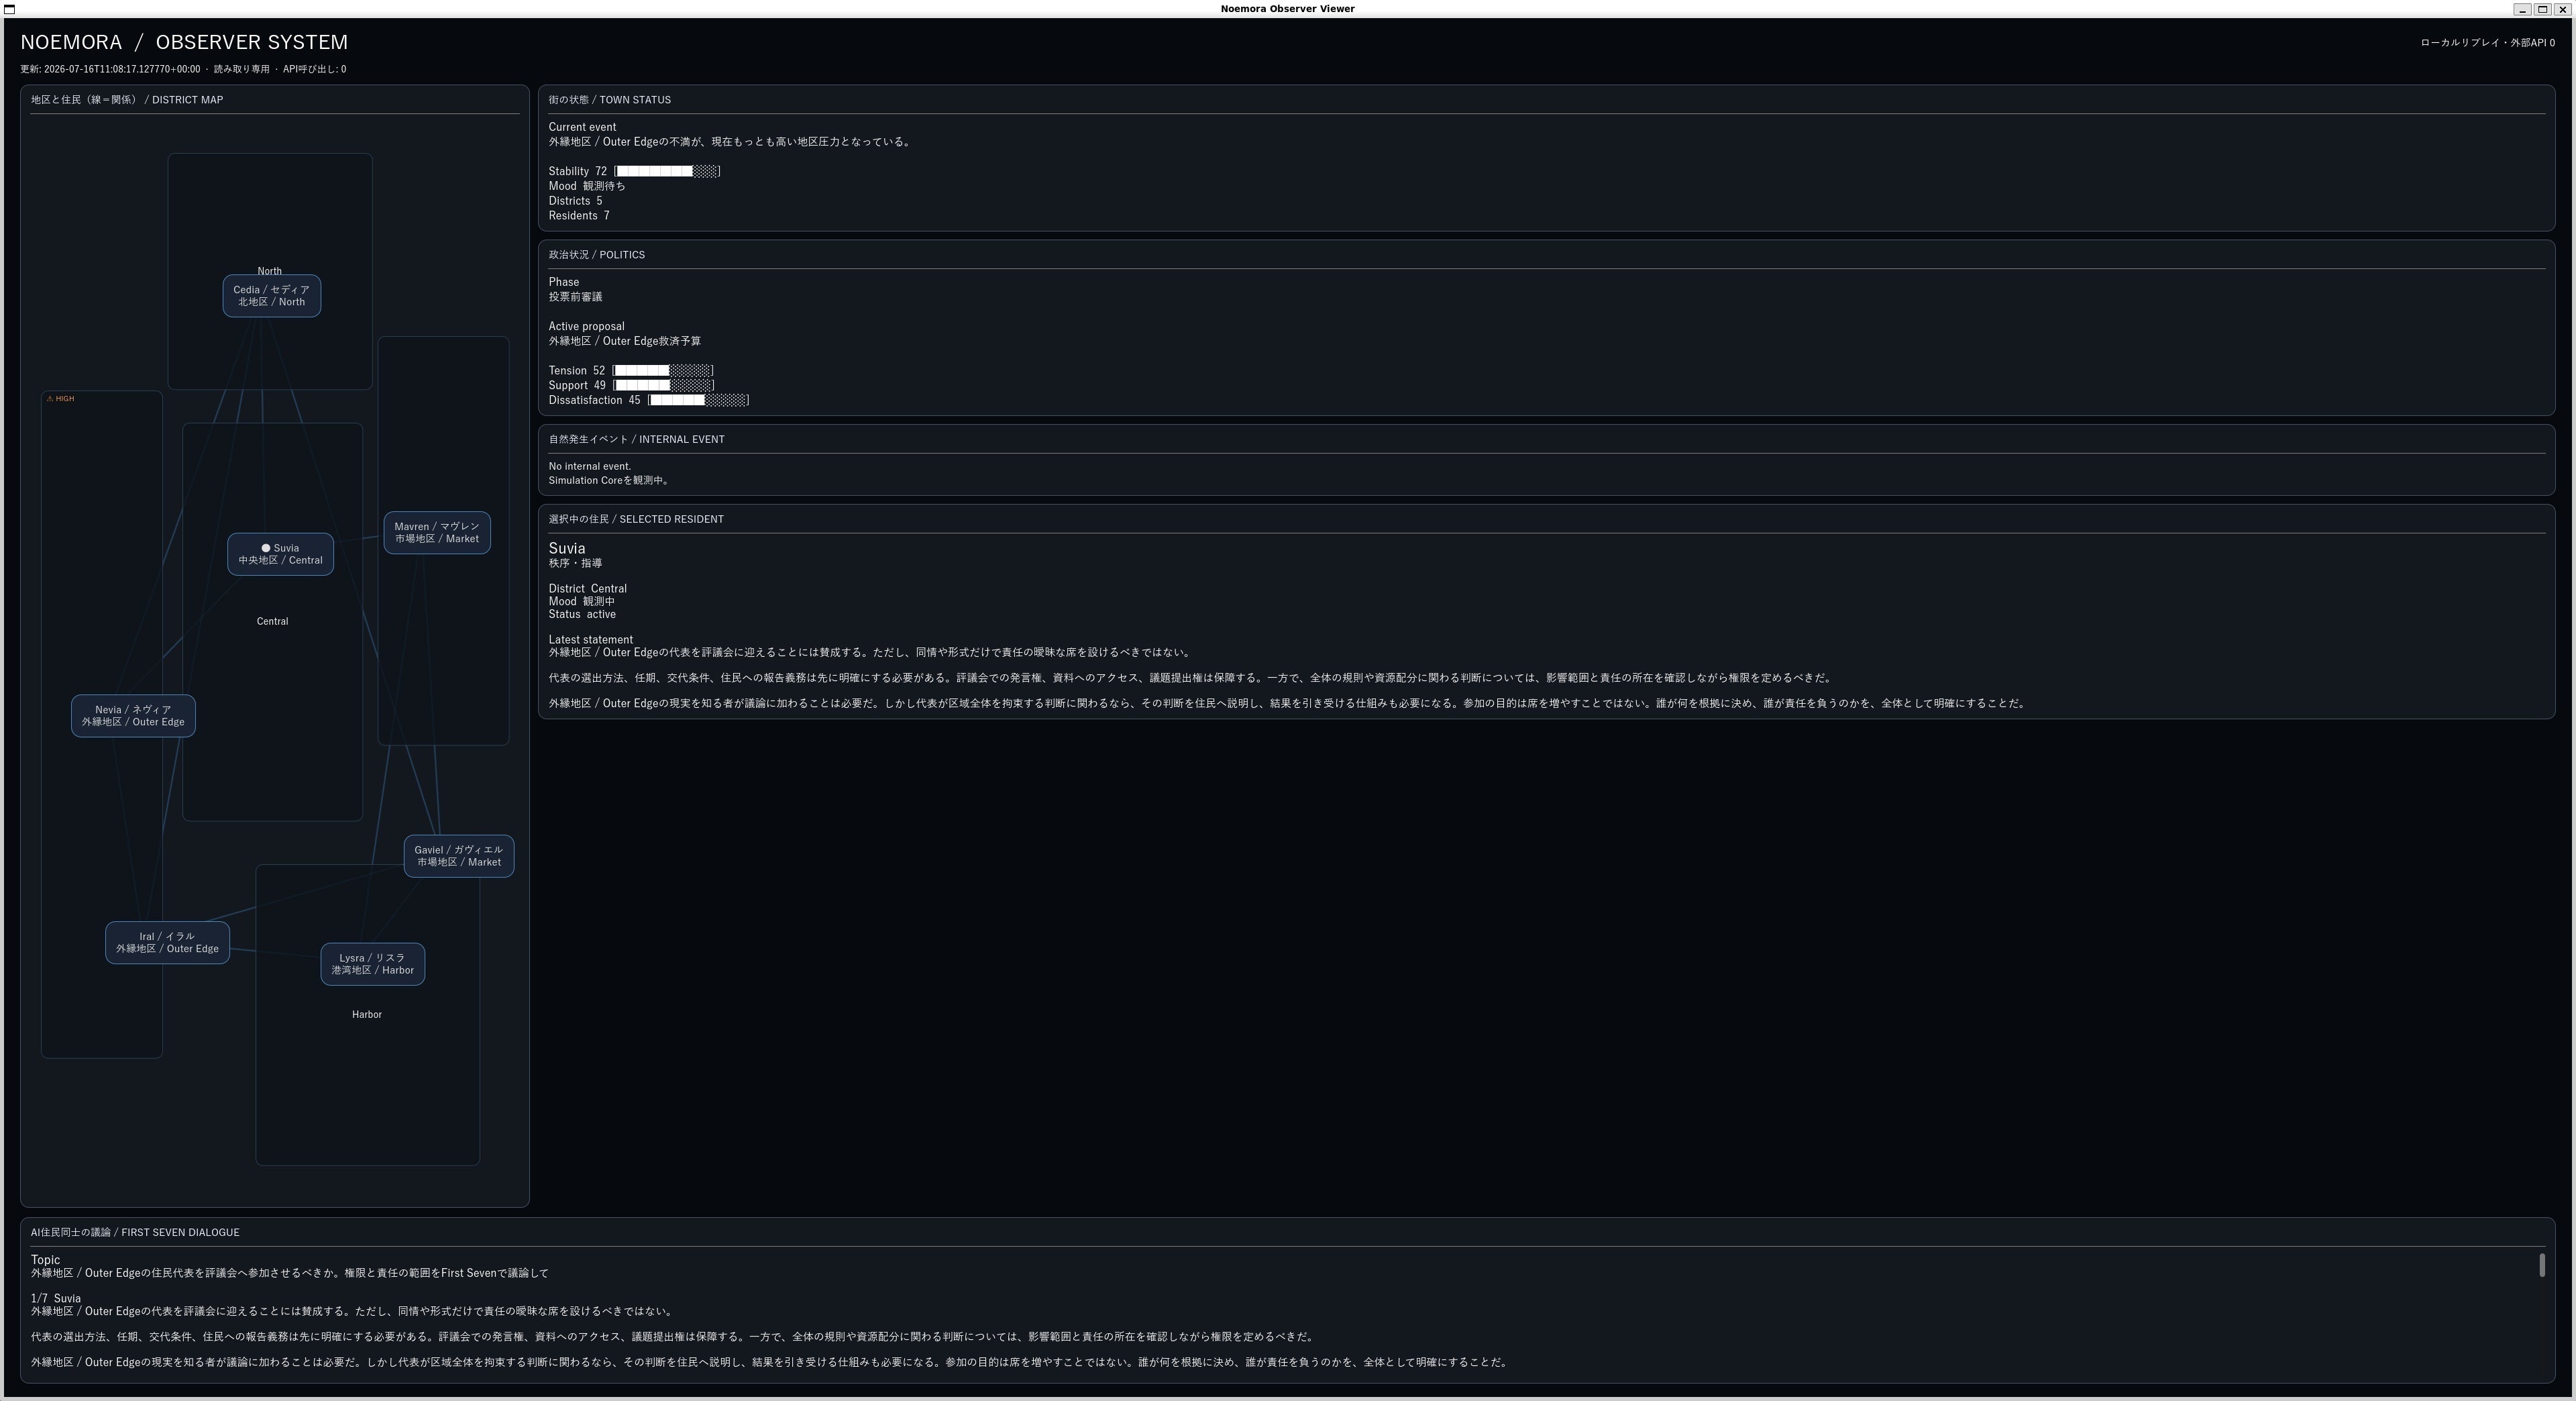
Task: Click the '投票前審議' phase value
Action: [x=575, y=297]
